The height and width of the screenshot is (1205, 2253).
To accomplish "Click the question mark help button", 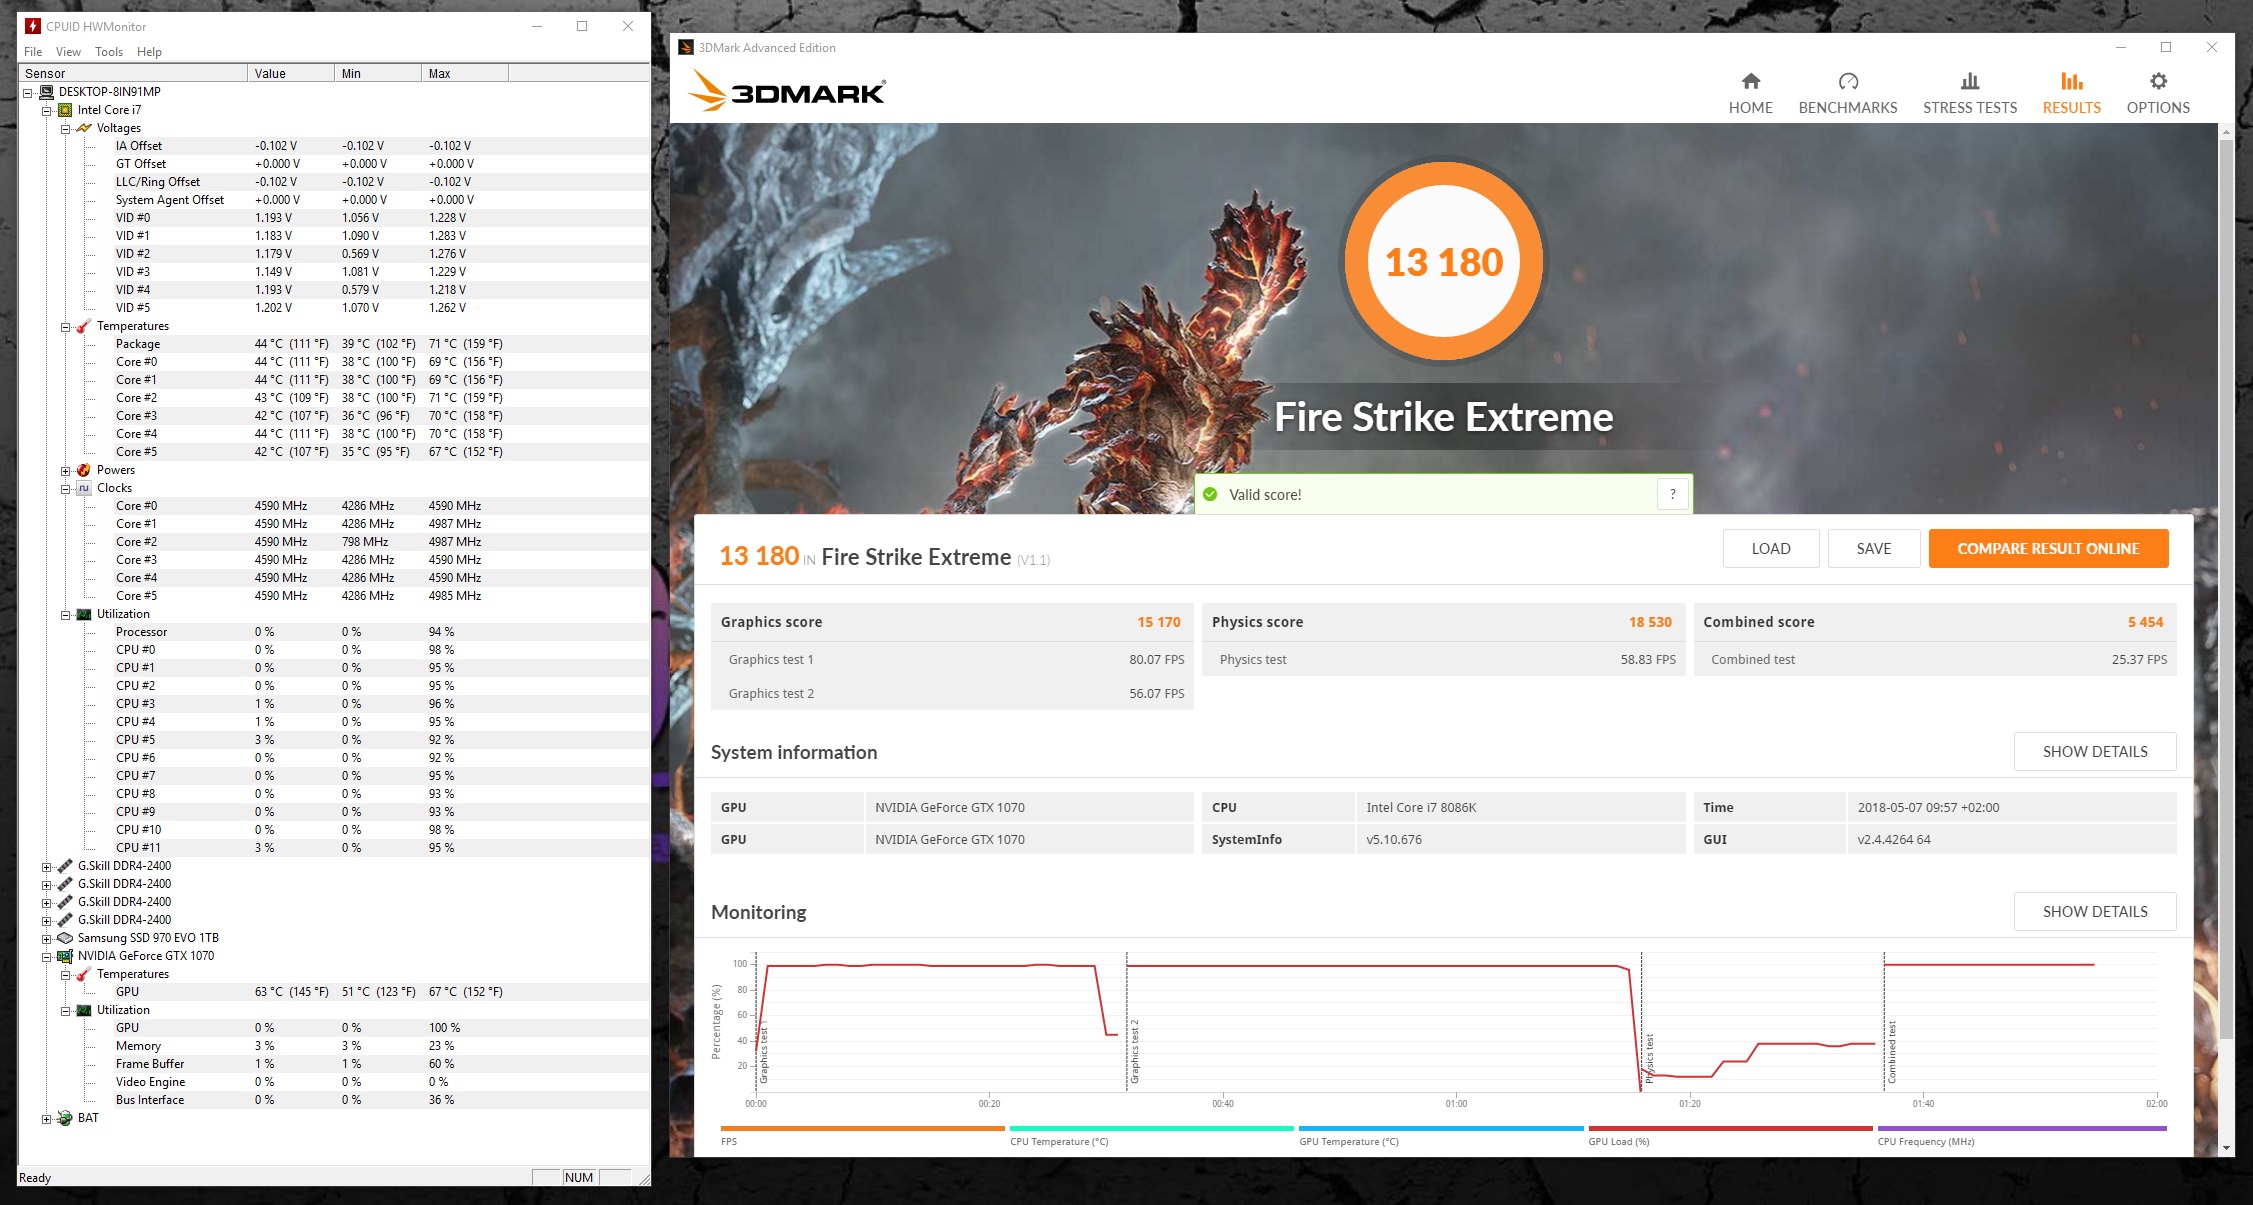I will [x=1673, y=494].
